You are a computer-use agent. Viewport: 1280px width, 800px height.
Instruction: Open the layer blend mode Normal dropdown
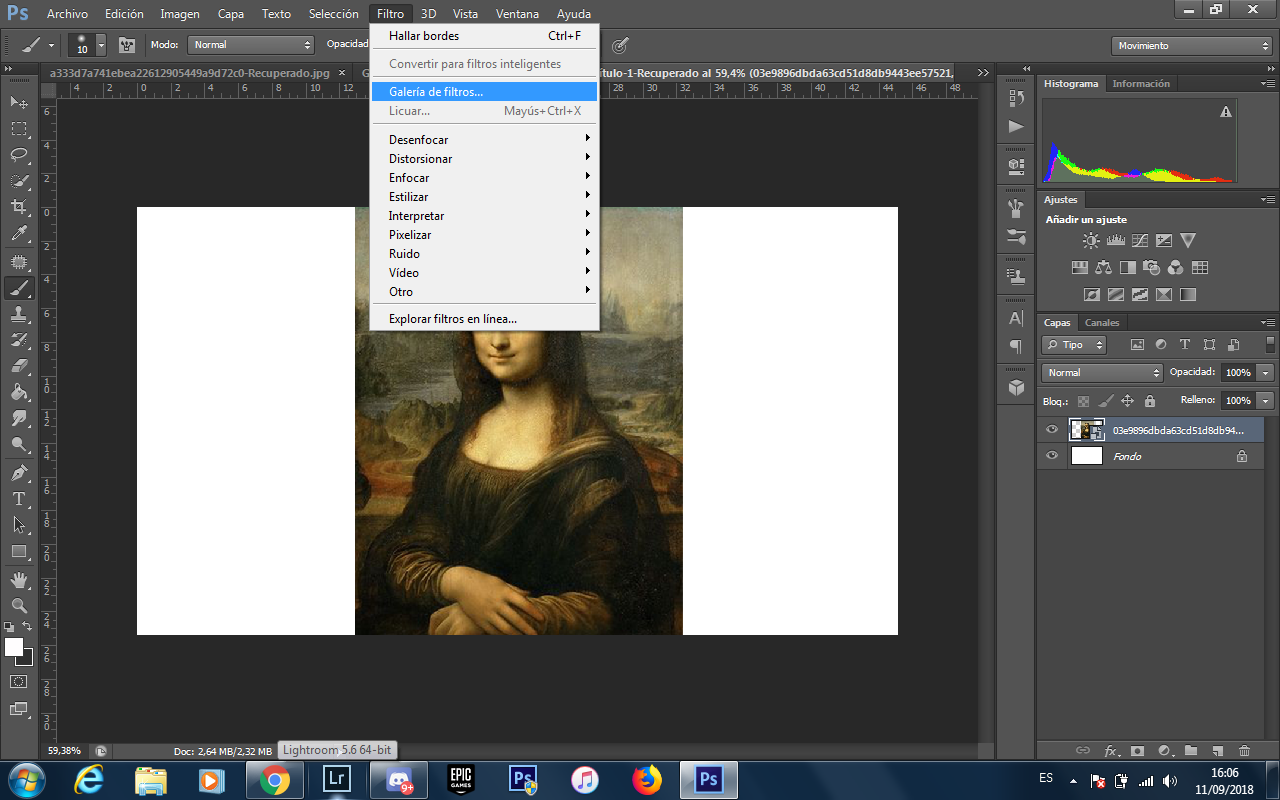(1101, 372)
